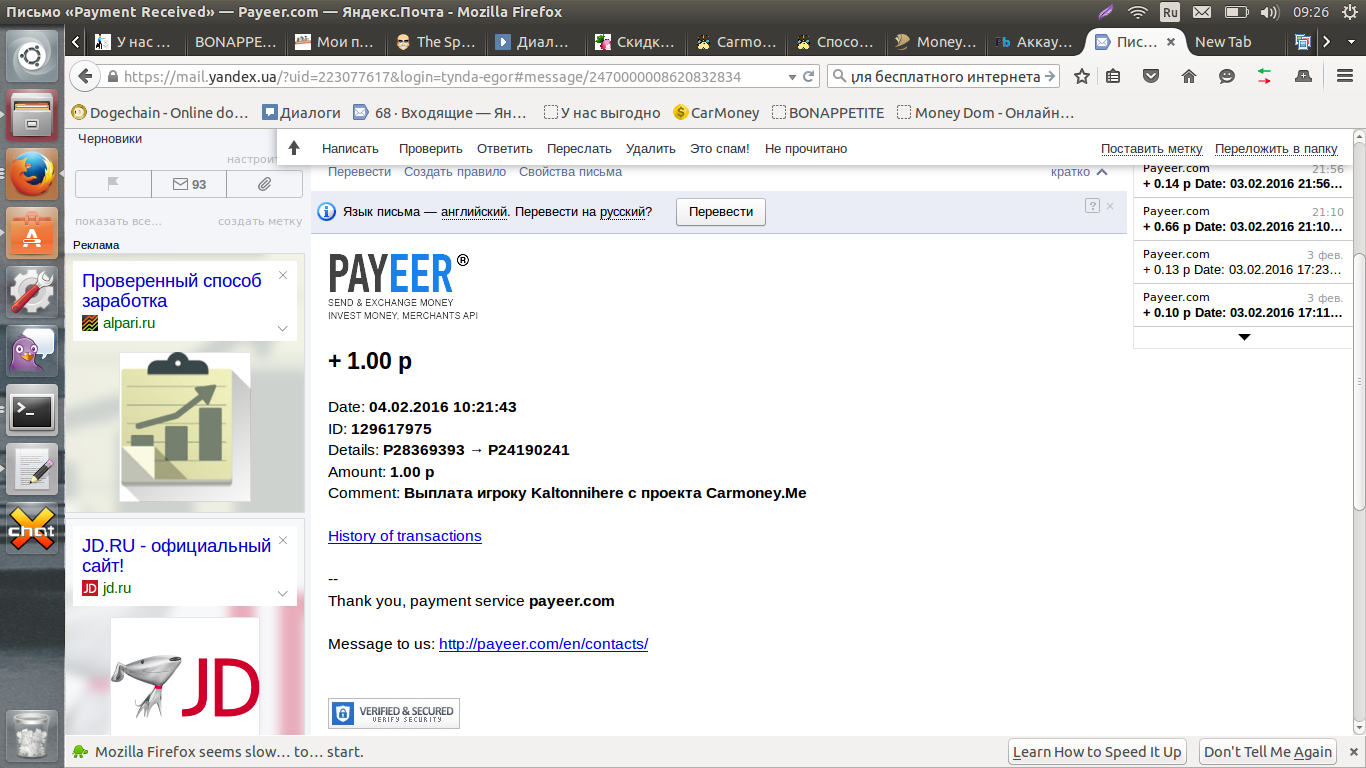Click the Pocket icon in Firefox toolbar
This screenshot has width=1366, height=768.
(x=1151, y=76)
